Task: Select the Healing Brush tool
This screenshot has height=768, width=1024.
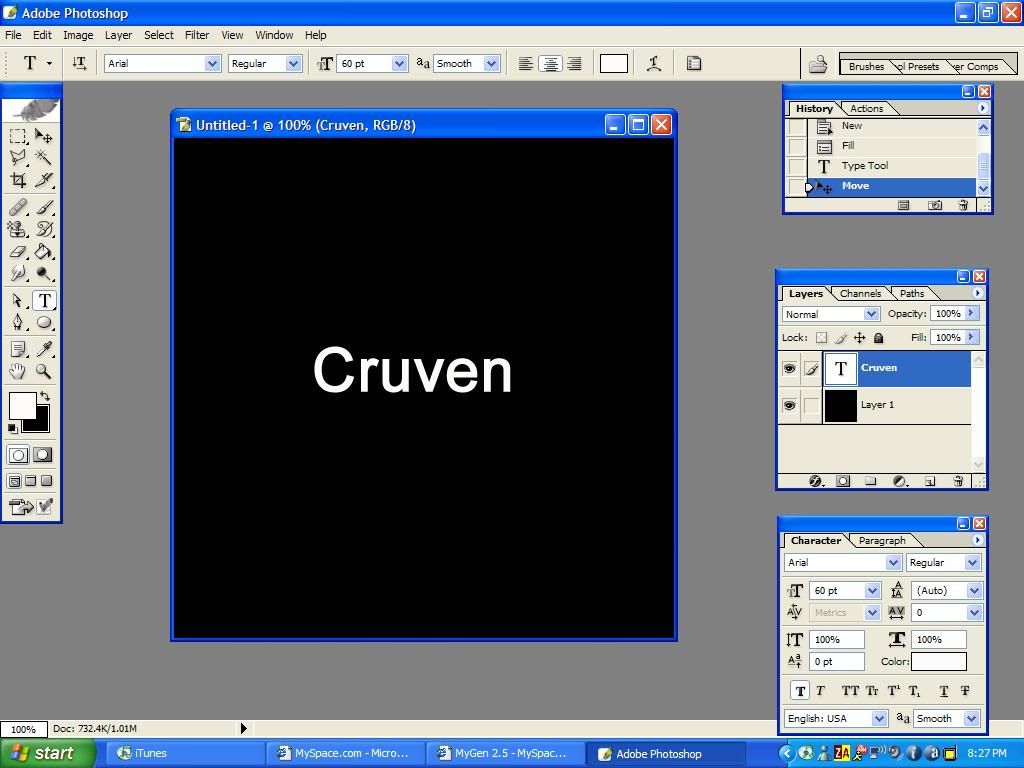Action: coord(18,208)
